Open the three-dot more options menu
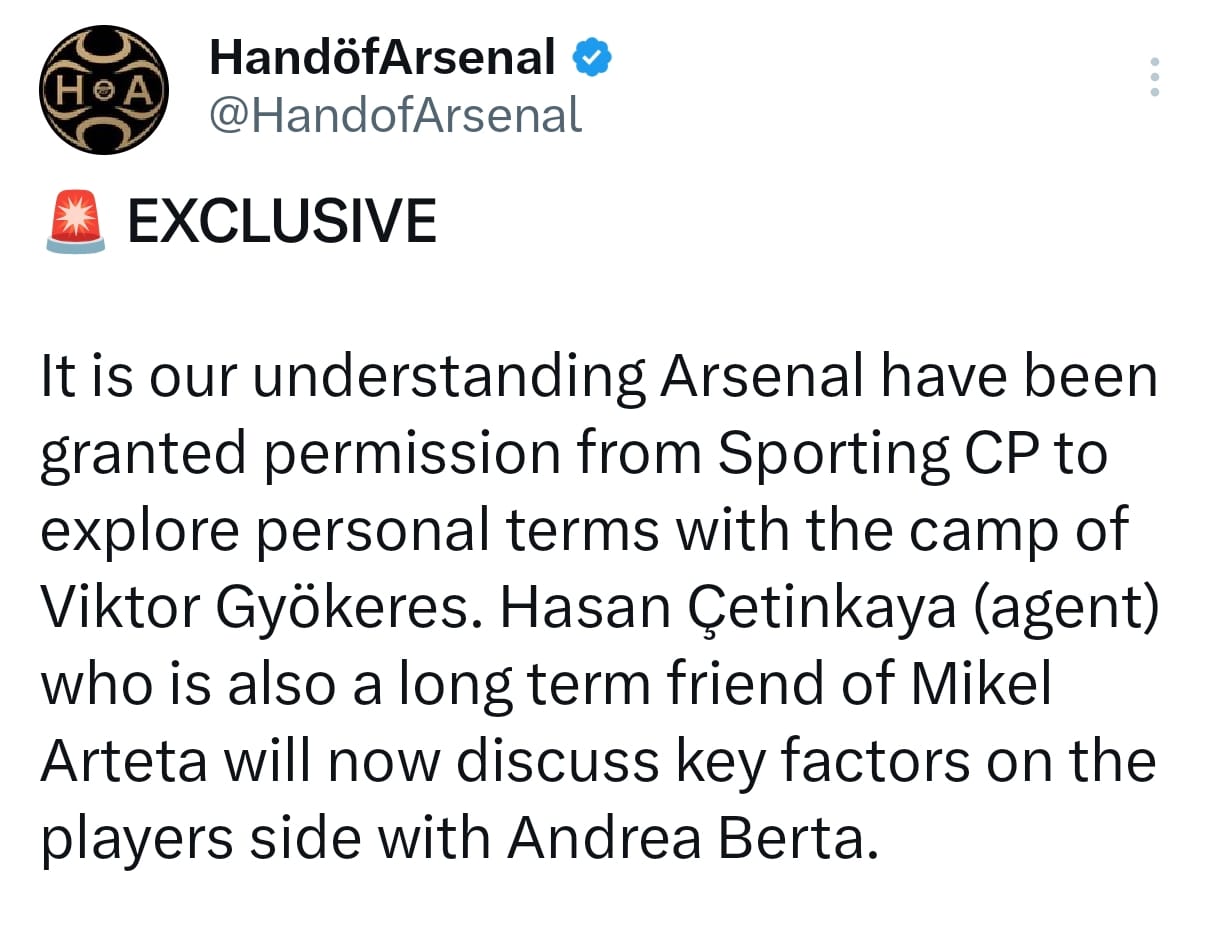Screen dimensions: 1220x927 tap(1154, 77)
